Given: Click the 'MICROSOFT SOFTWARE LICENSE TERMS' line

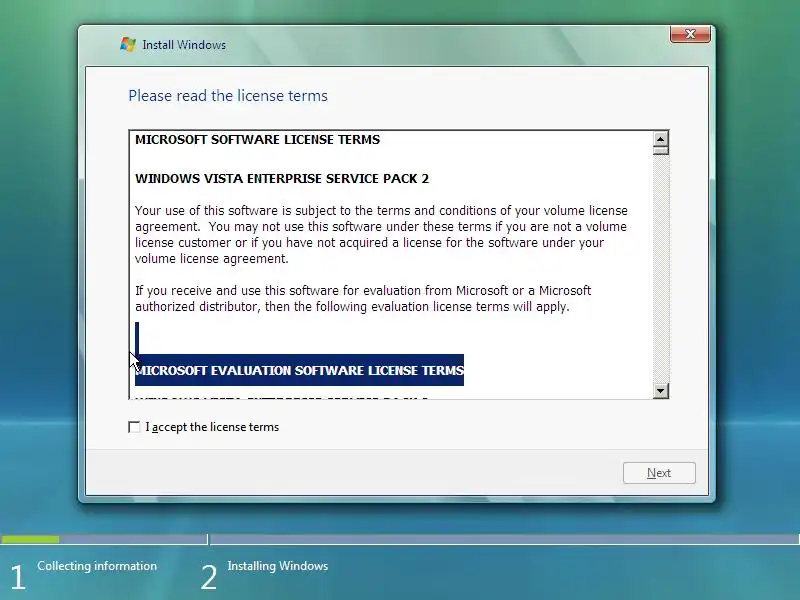Looking at the screenshot, I should [258, 140].
